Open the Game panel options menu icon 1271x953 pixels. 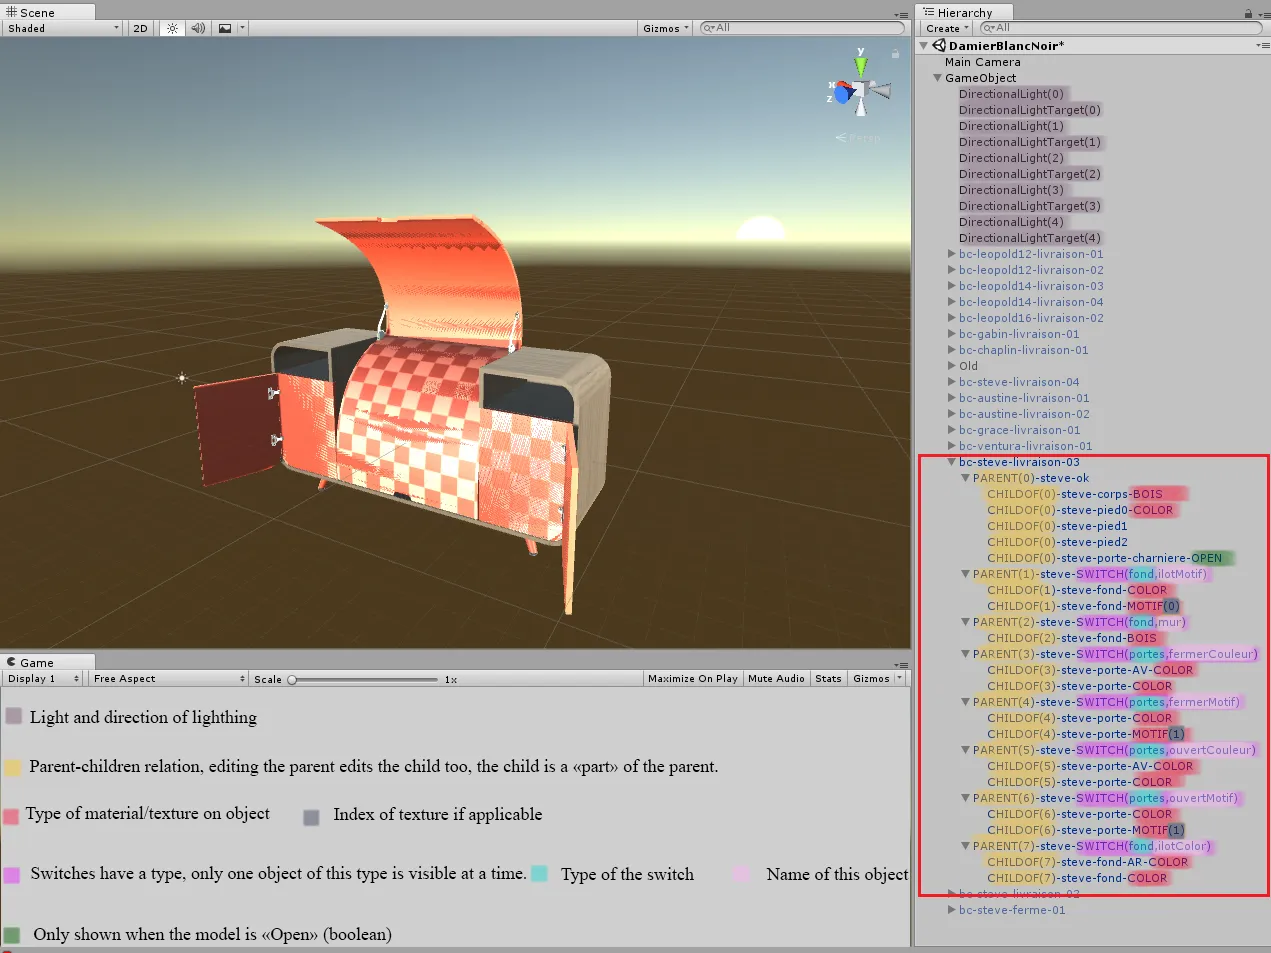(901, 665)
